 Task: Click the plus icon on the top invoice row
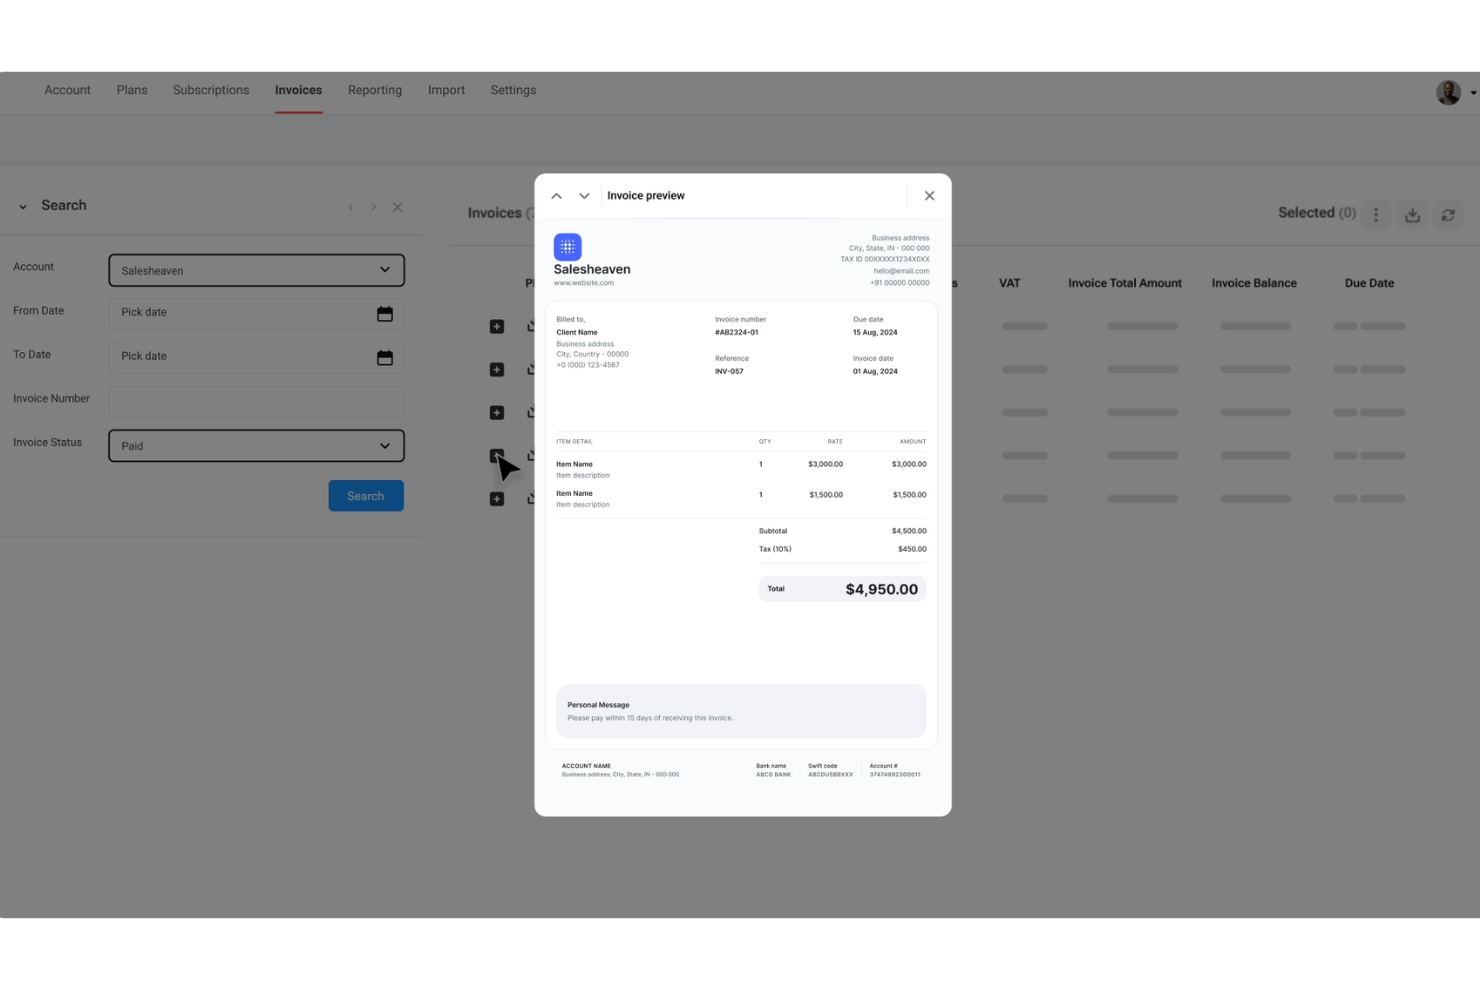(497, 326)
